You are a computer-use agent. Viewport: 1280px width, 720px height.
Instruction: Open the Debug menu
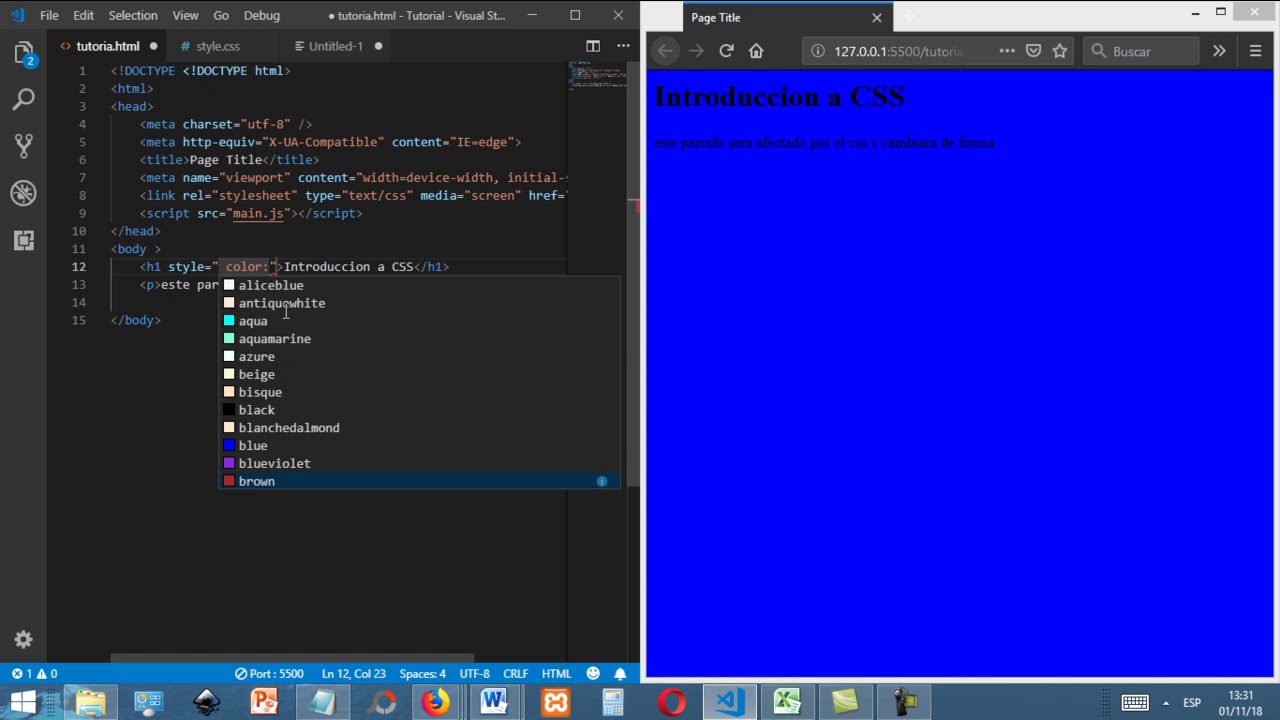[262, 15]
